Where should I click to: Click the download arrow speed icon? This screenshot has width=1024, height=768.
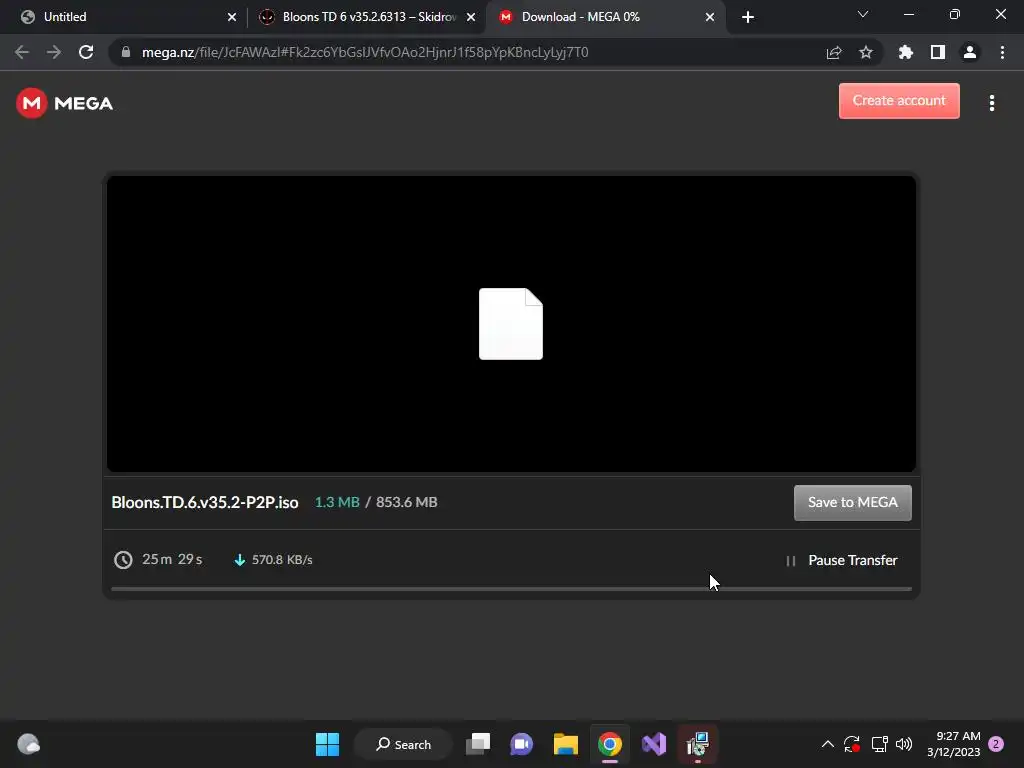pyautogui.click(x=240, y=560)
